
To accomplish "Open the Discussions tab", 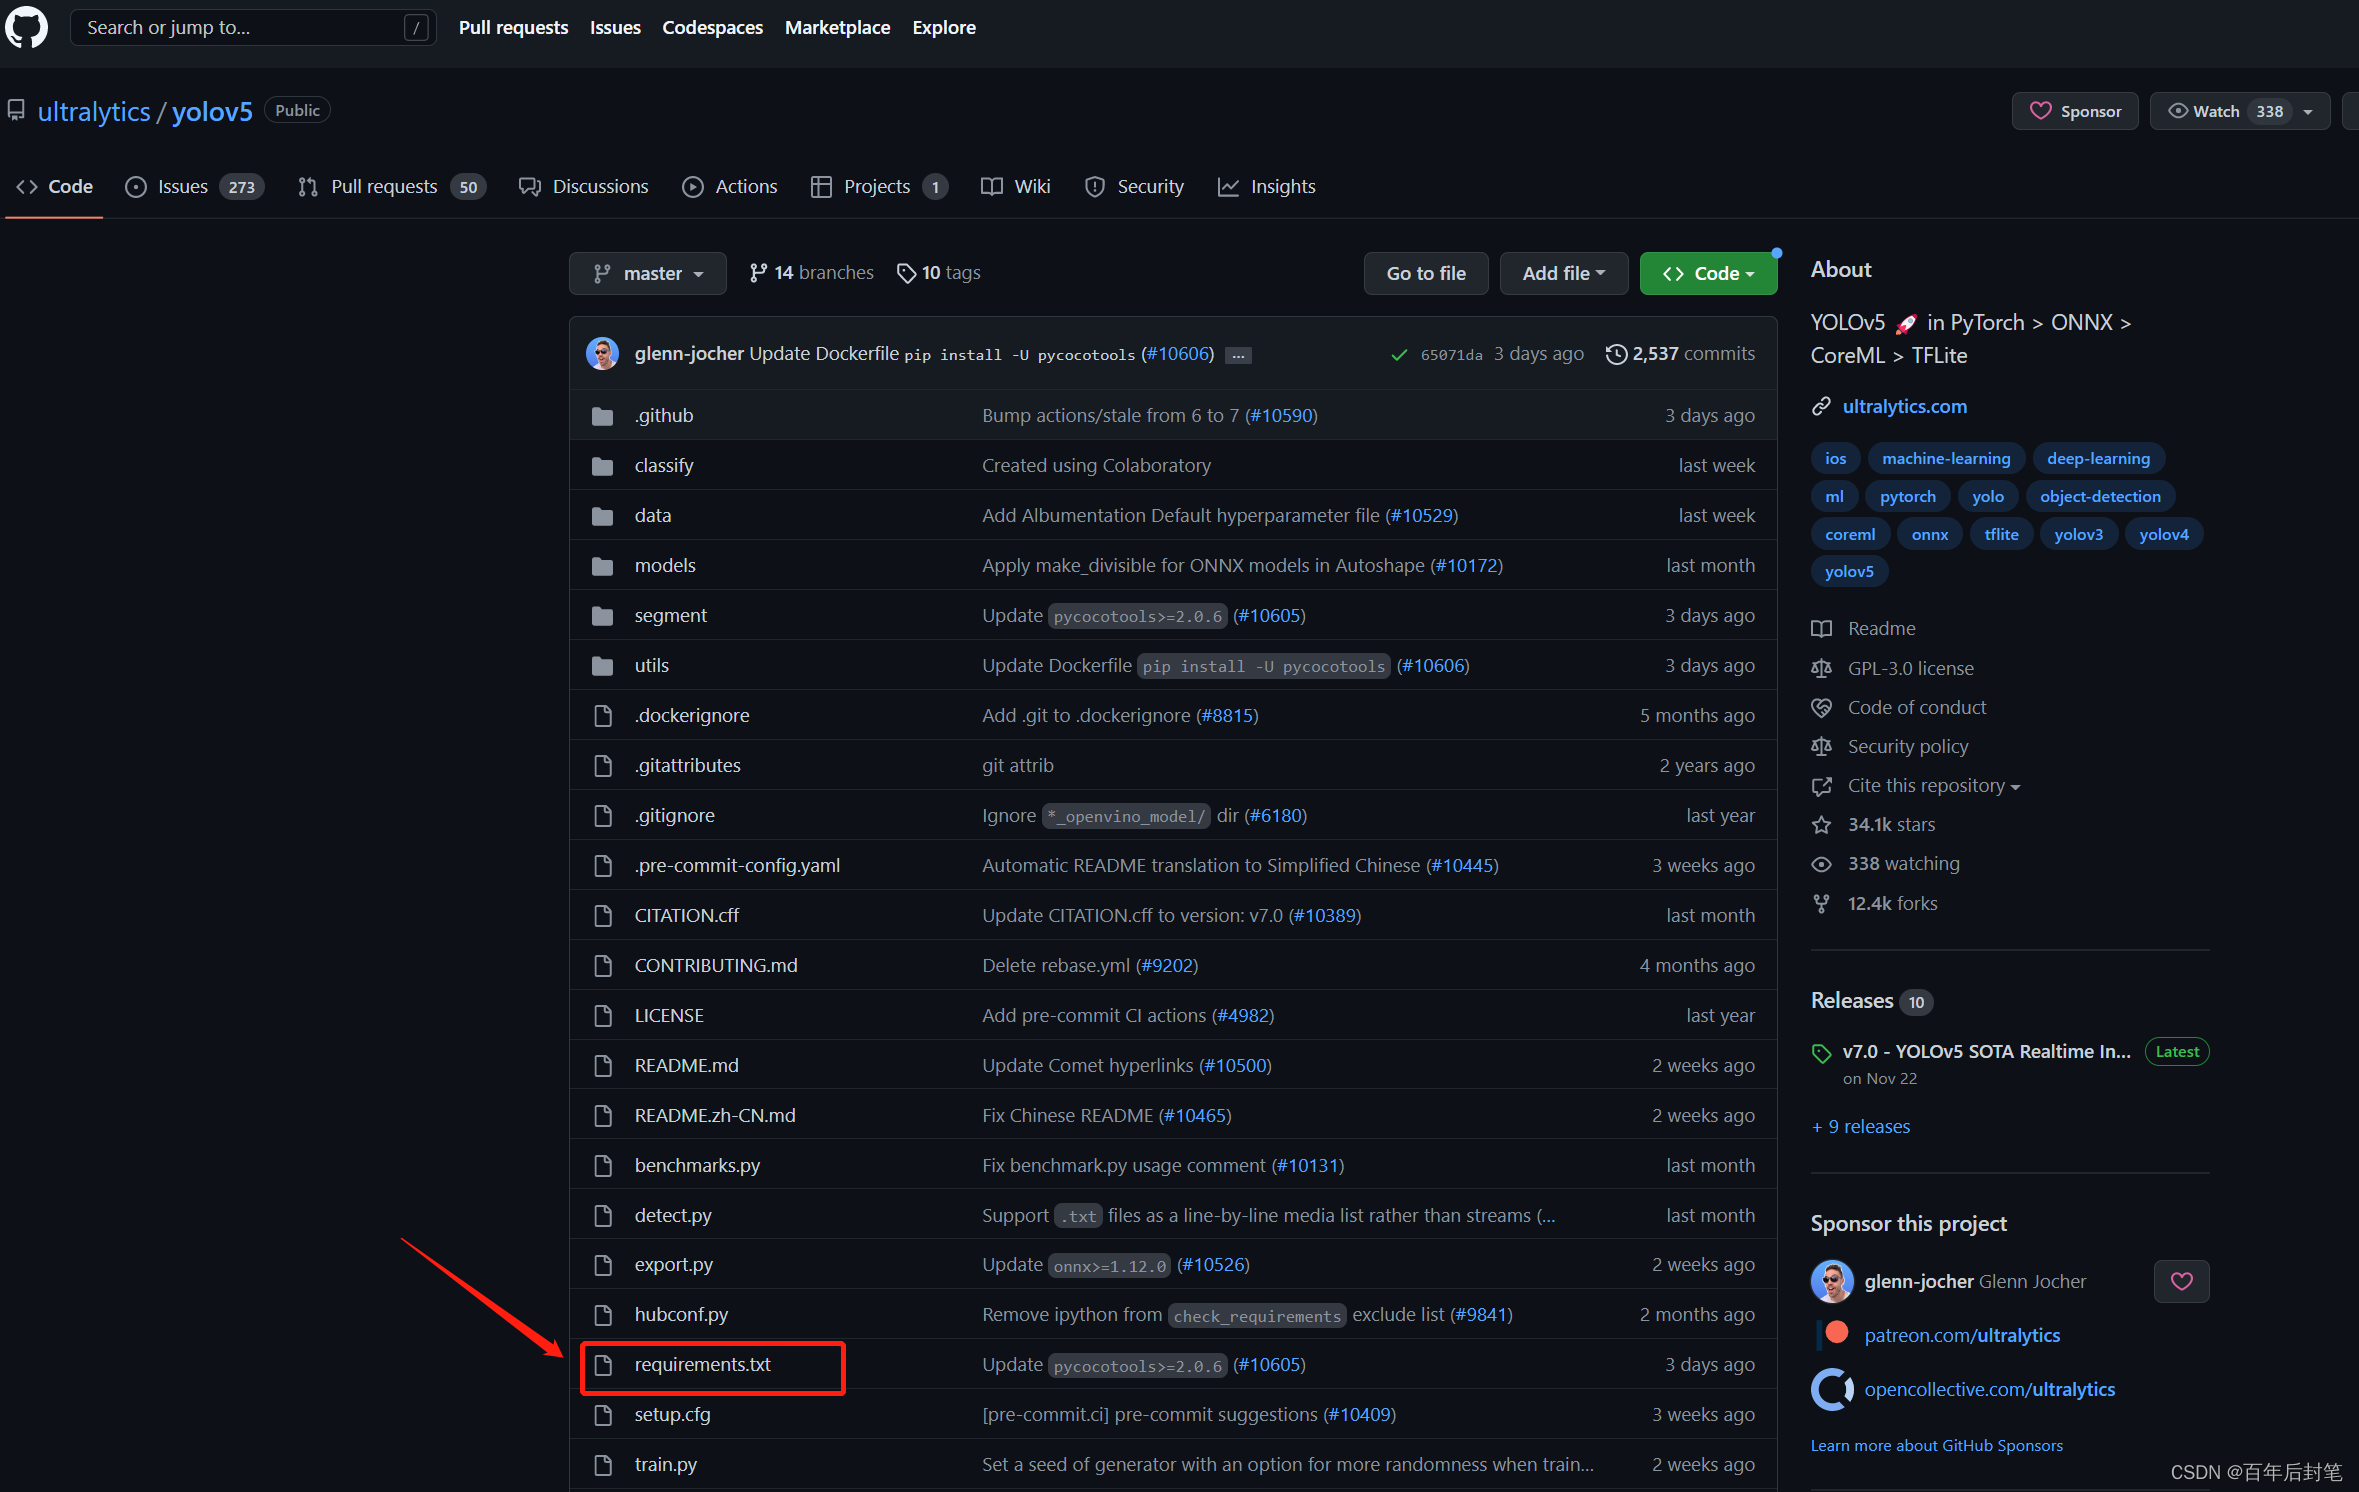I will [x=583, y=187].
